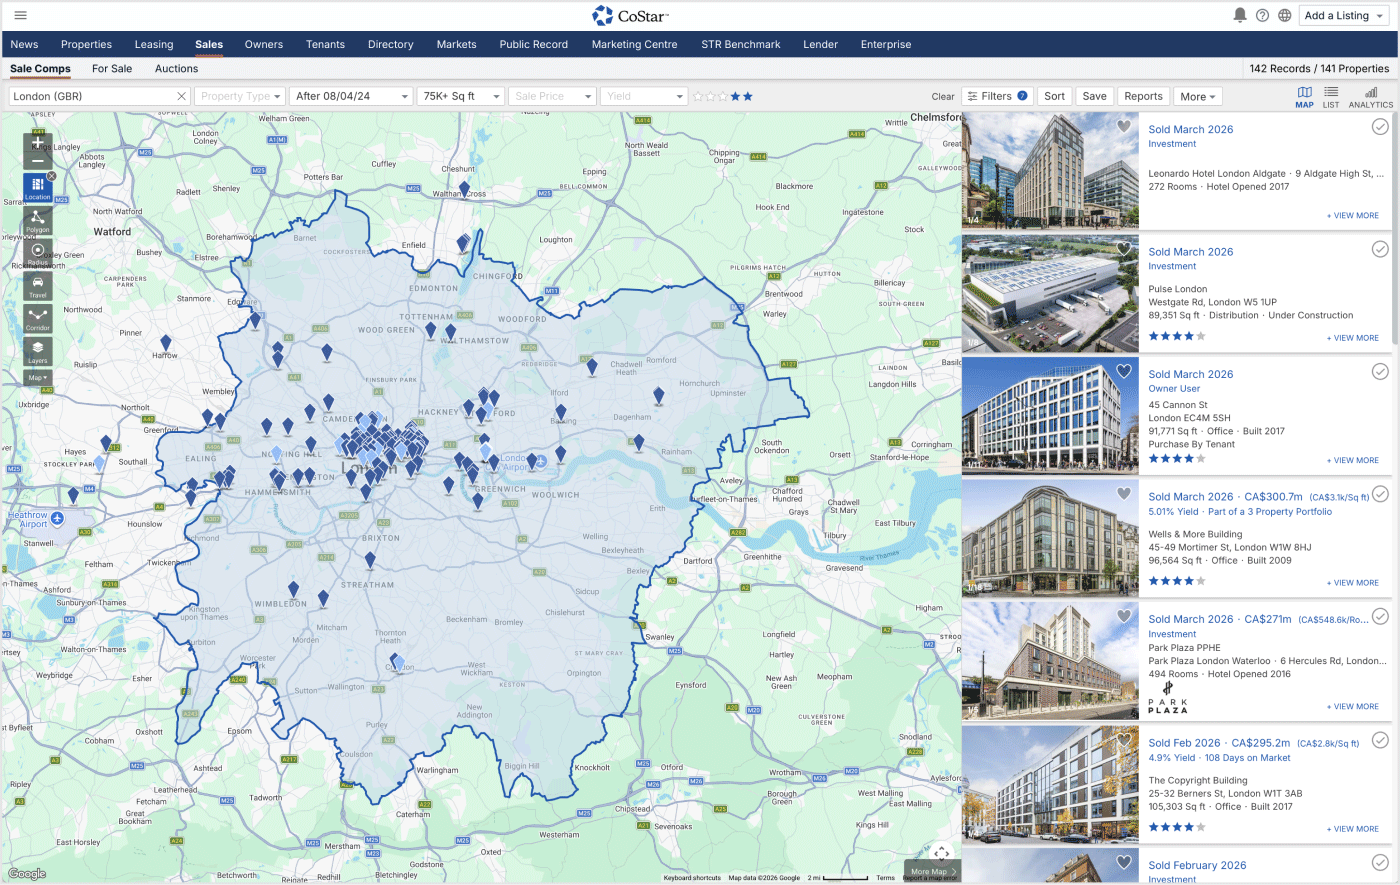
Task: Select checkmark for Leonardo Hotel listing
Action: (1380, 127)
